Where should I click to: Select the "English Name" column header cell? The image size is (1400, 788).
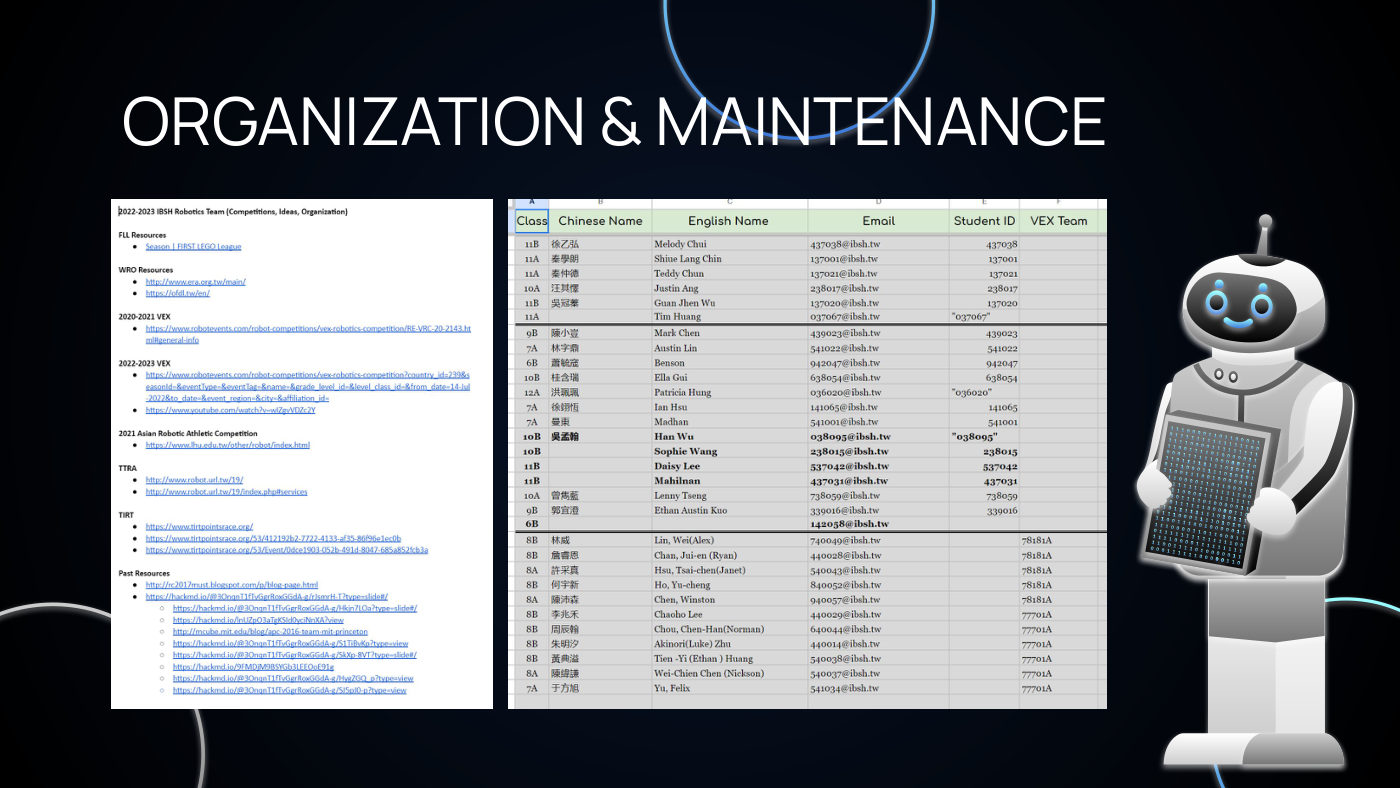729,221
